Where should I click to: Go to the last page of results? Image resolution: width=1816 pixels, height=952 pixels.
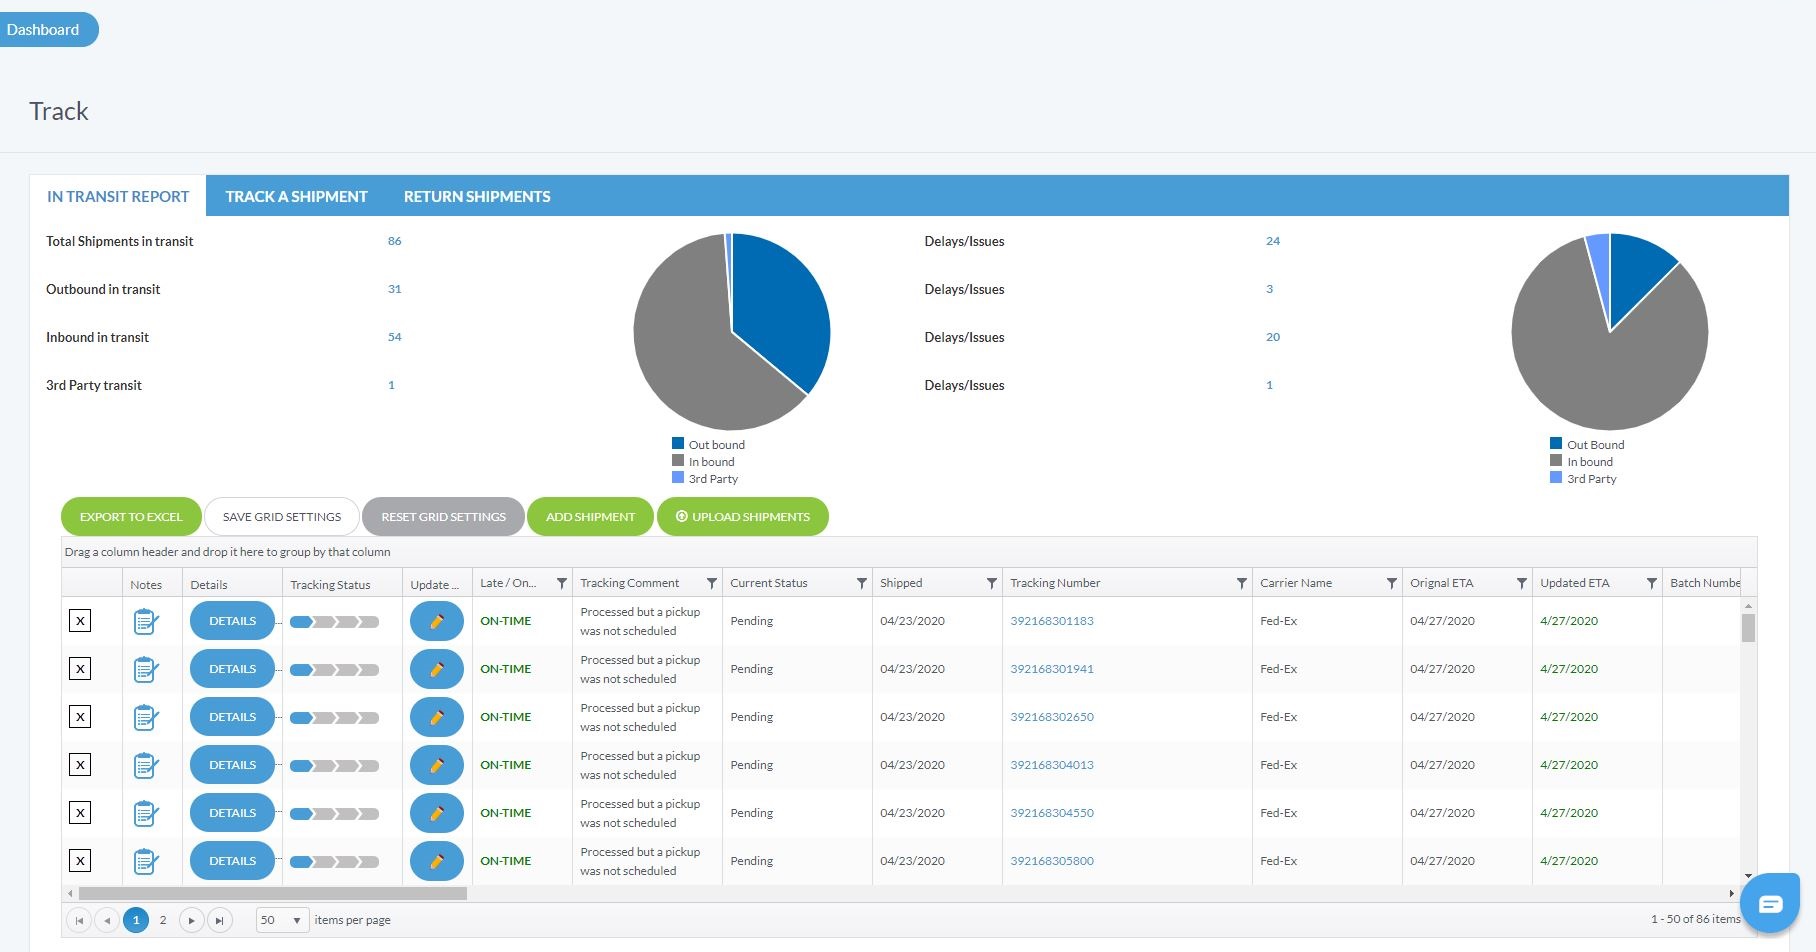click(x=220, y=920)
